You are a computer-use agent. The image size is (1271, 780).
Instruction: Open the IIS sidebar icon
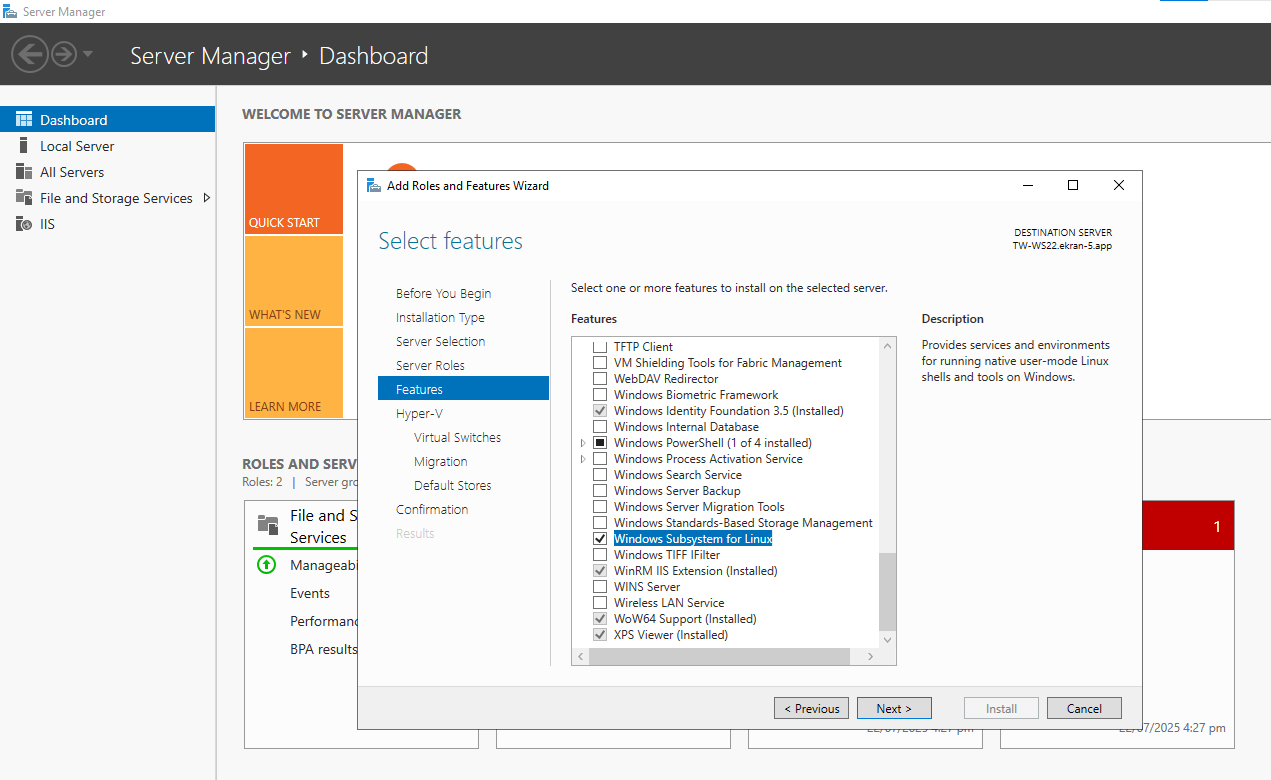point(24,224)
